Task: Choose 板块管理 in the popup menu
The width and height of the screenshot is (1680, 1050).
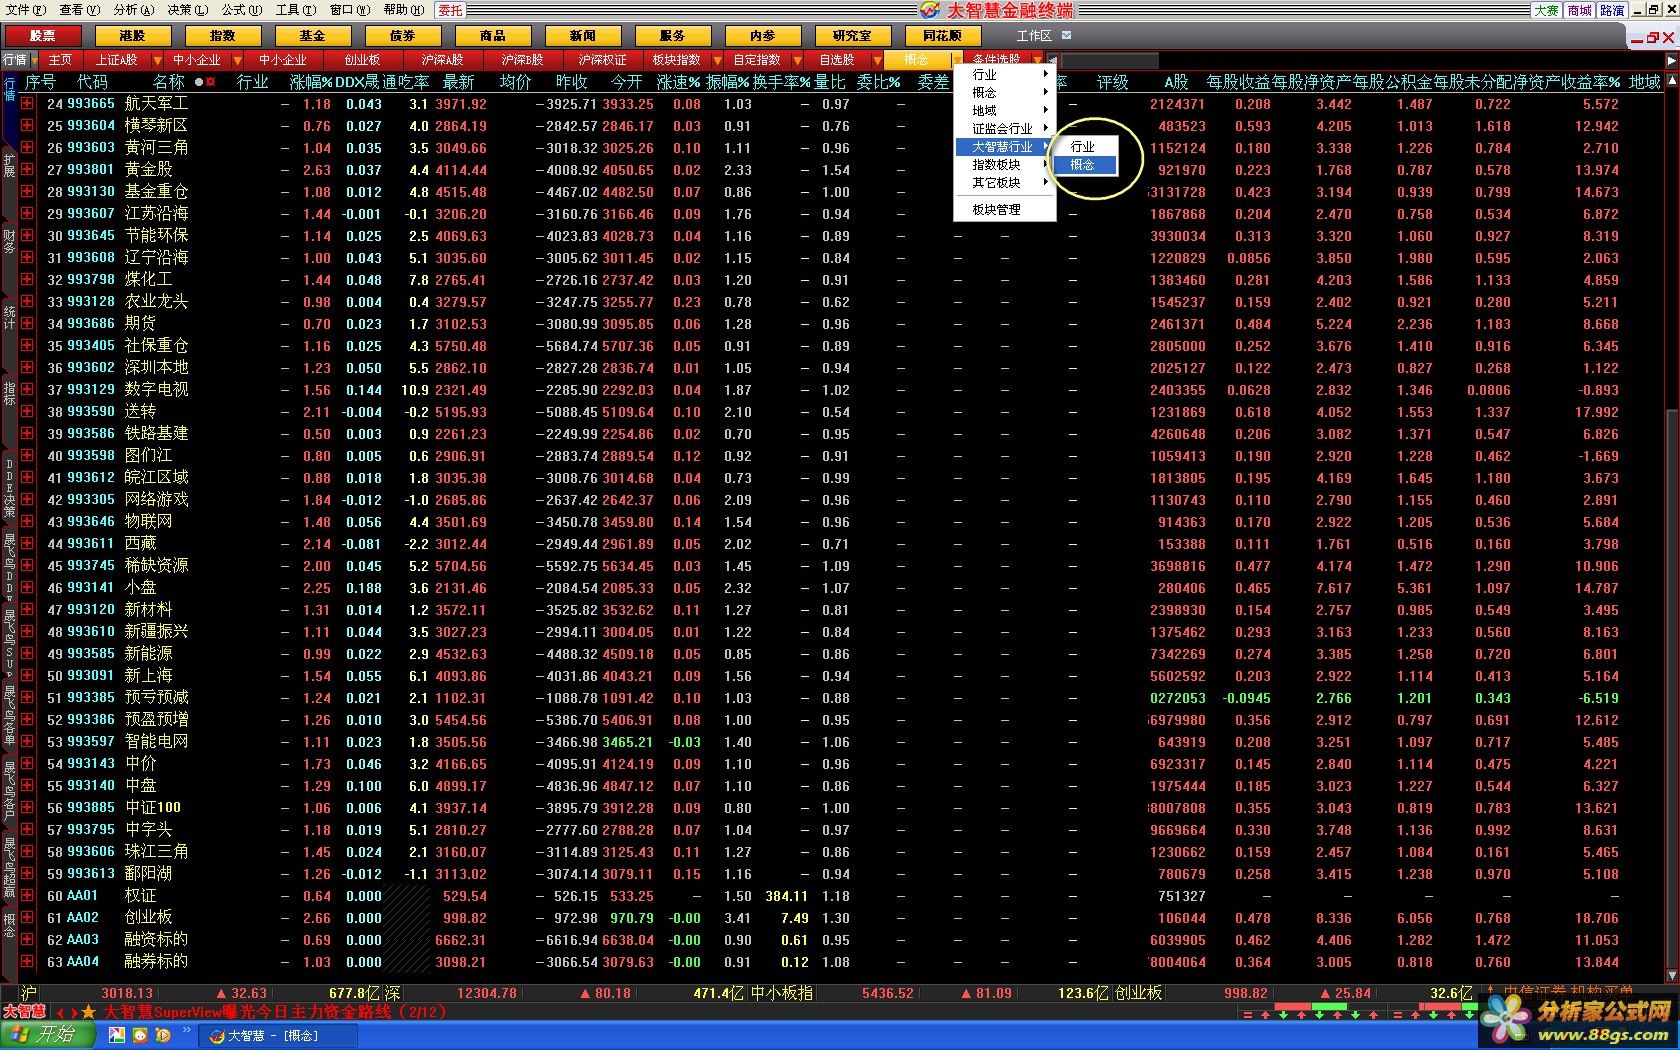Action: tap(1004, 209)
